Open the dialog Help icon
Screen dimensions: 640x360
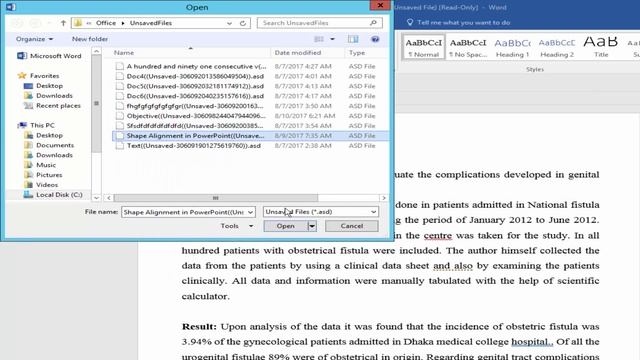(375, 39)
